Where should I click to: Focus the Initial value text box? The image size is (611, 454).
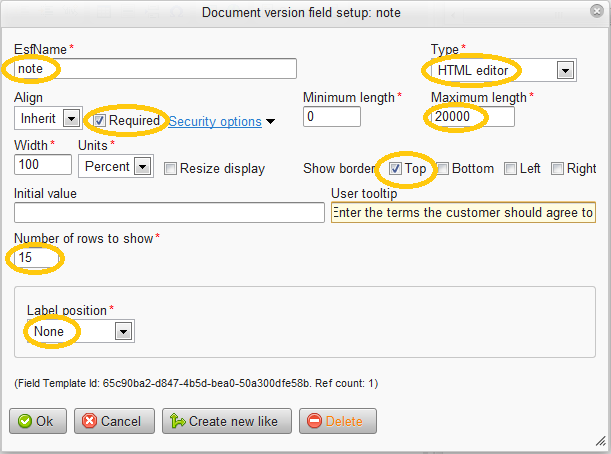(170, 213)
